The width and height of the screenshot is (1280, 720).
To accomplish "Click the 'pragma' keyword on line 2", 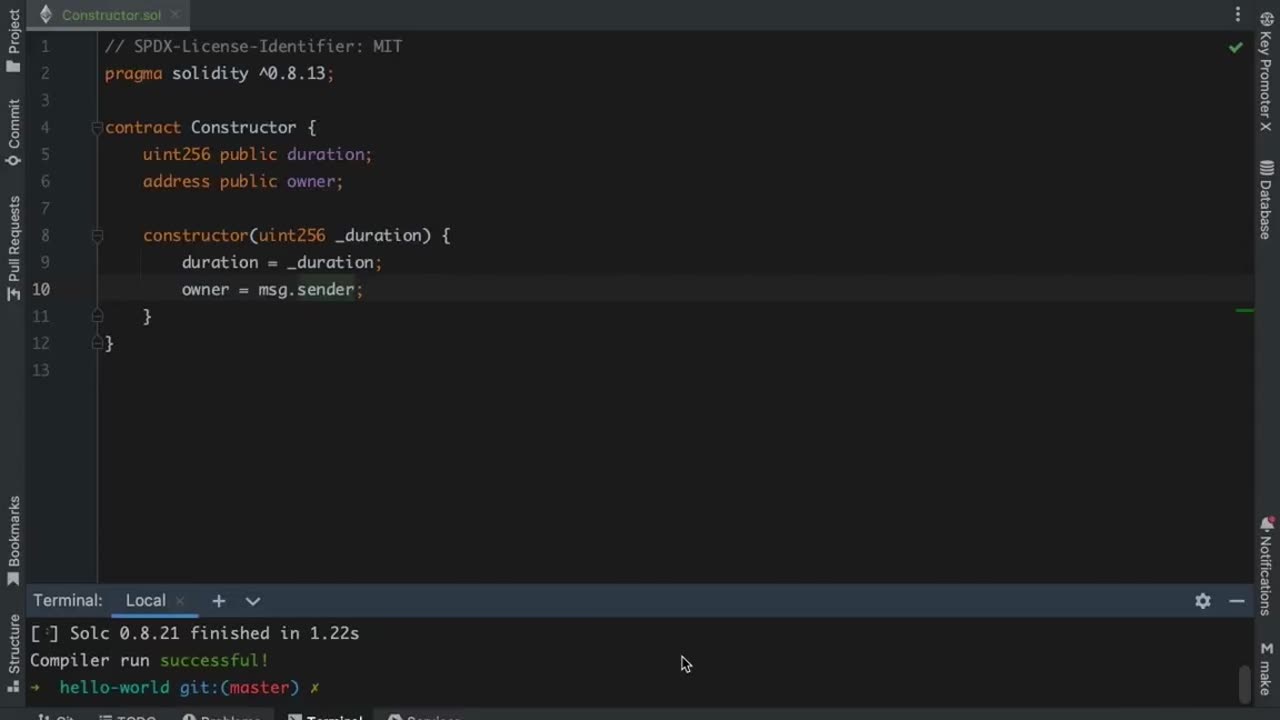I will point(133,73).
